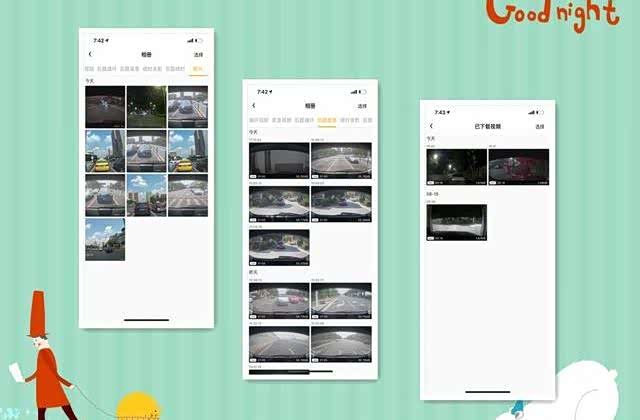640x420 pixels.
Task: Tap back arrow in middle phone album
Action: coord(253,105)
